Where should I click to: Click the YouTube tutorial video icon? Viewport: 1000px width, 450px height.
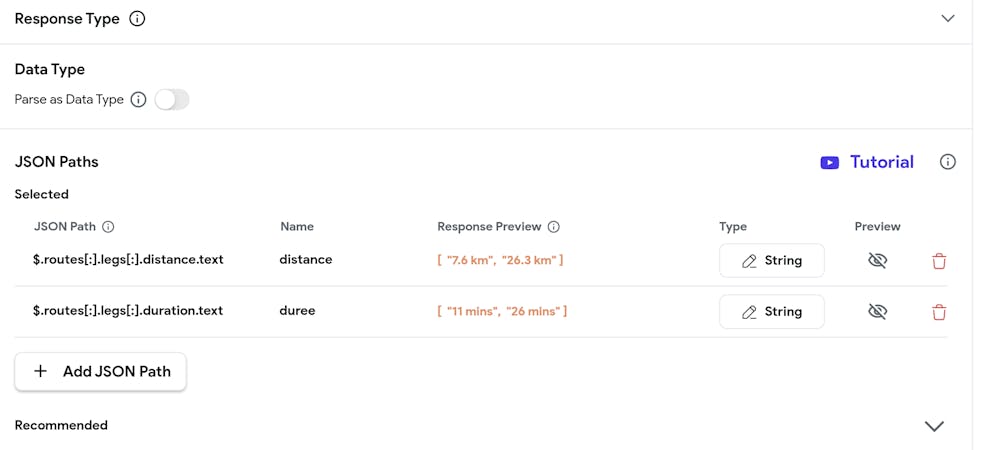coord(829,162)
